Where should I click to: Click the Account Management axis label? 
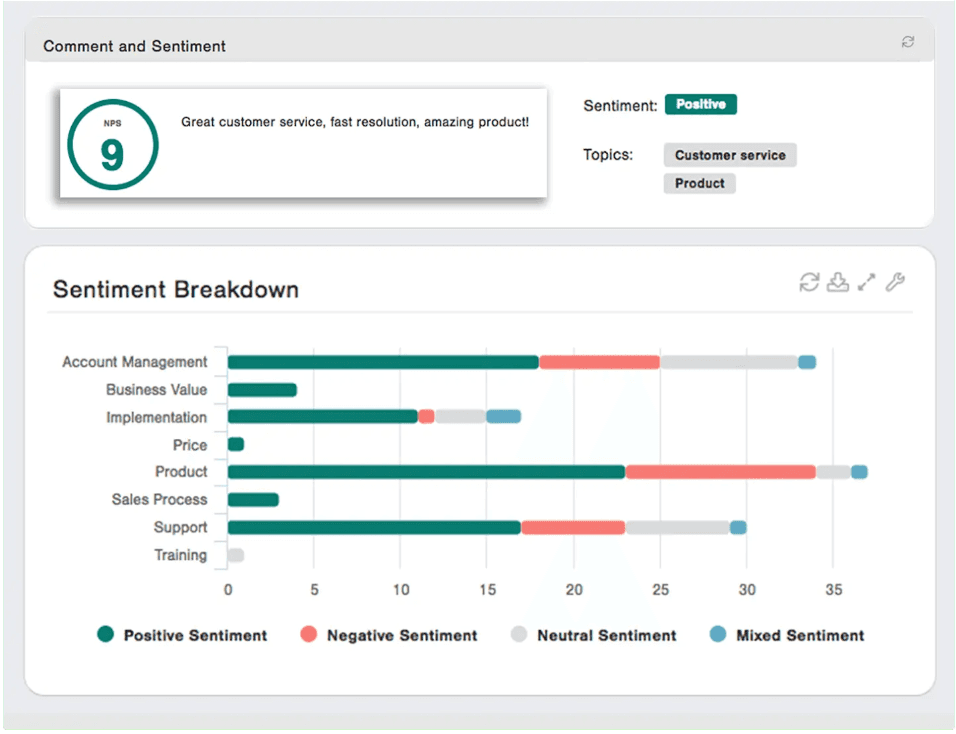(x=135, y=362)
